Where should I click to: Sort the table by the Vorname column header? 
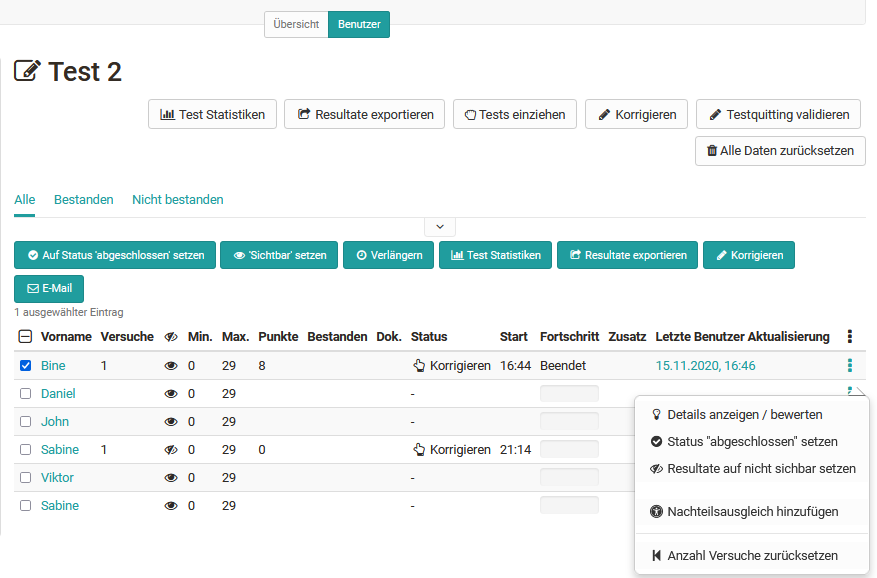pos(66,337)
